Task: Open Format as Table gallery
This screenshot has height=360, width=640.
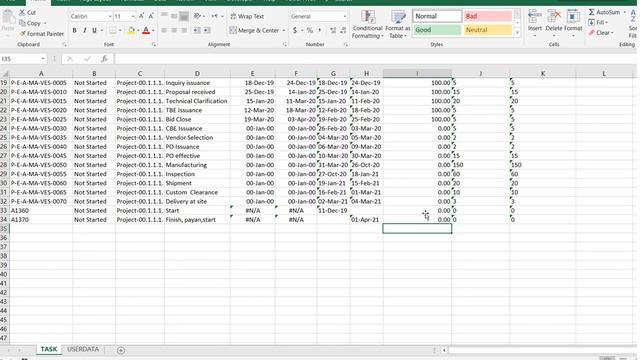Action: [x=398, y=24]
